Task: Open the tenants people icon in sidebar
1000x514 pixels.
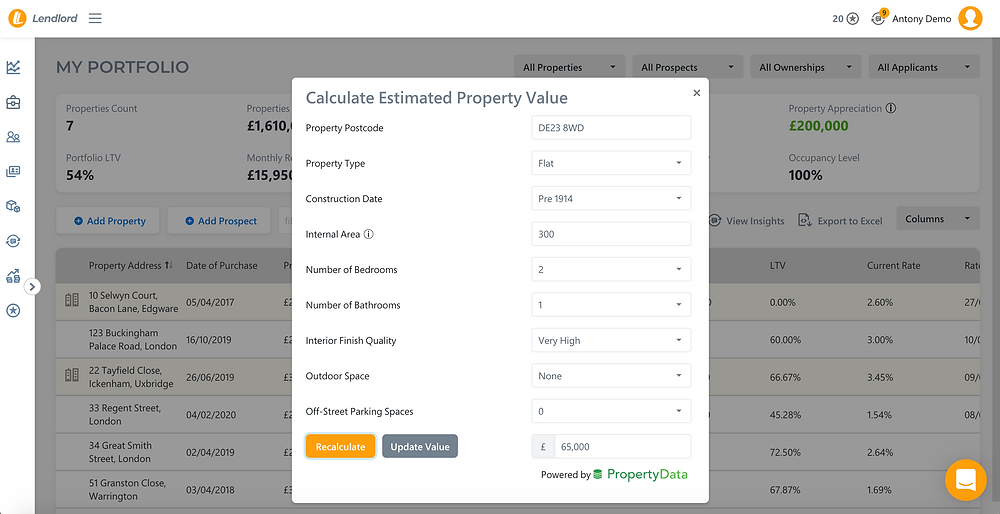Action: point(13,136)
